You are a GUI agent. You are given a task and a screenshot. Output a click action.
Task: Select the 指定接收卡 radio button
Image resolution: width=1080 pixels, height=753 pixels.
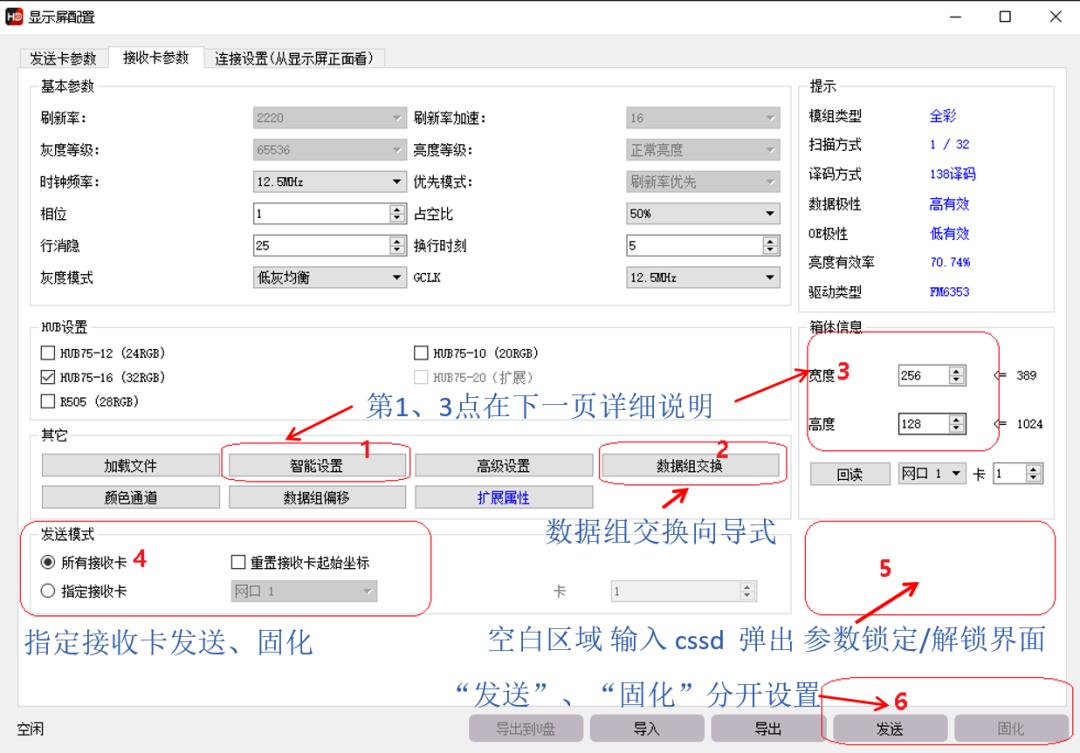point(48,590)
